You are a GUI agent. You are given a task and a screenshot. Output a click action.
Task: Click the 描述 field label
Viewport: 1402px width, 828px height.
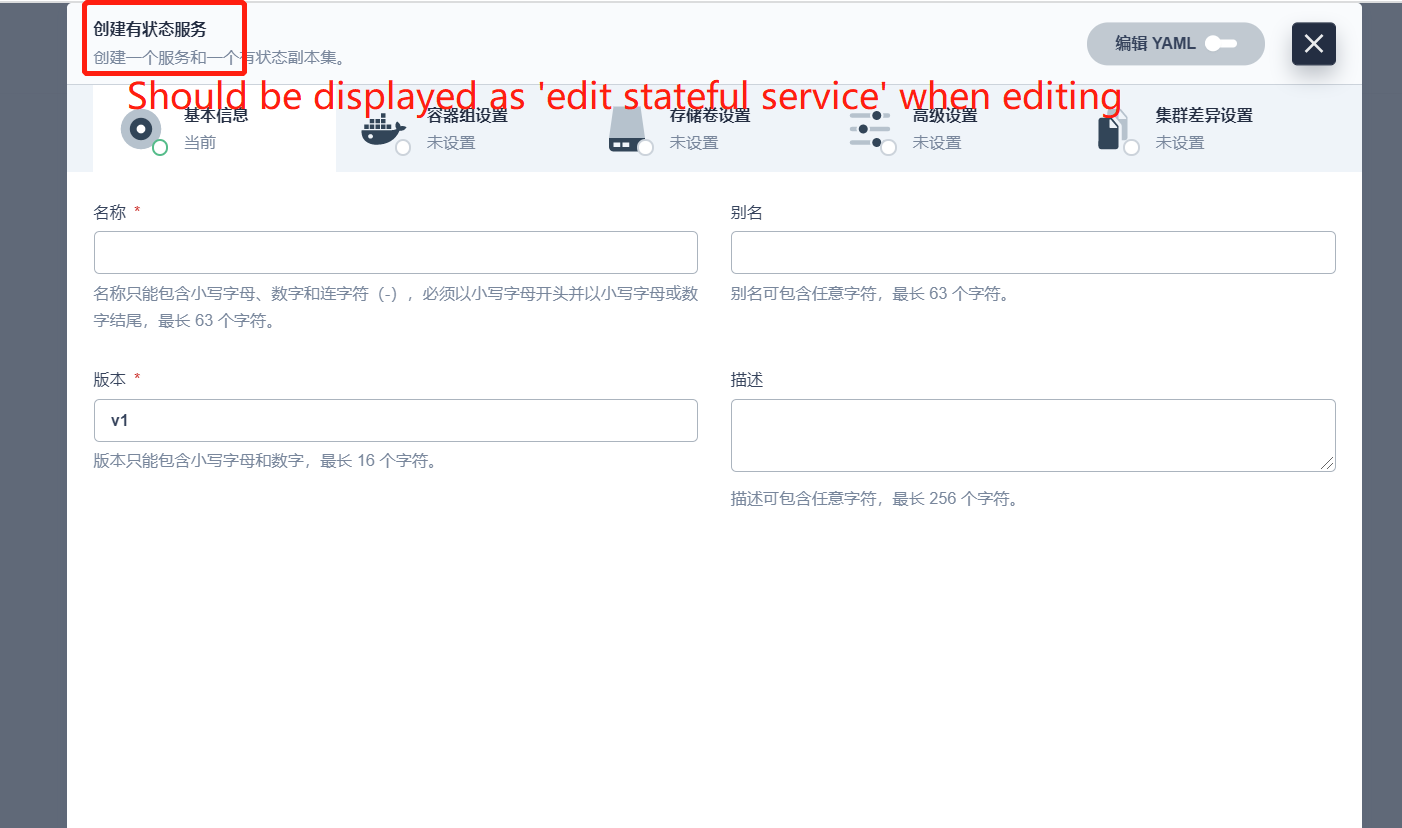click(x=747, y=381)
